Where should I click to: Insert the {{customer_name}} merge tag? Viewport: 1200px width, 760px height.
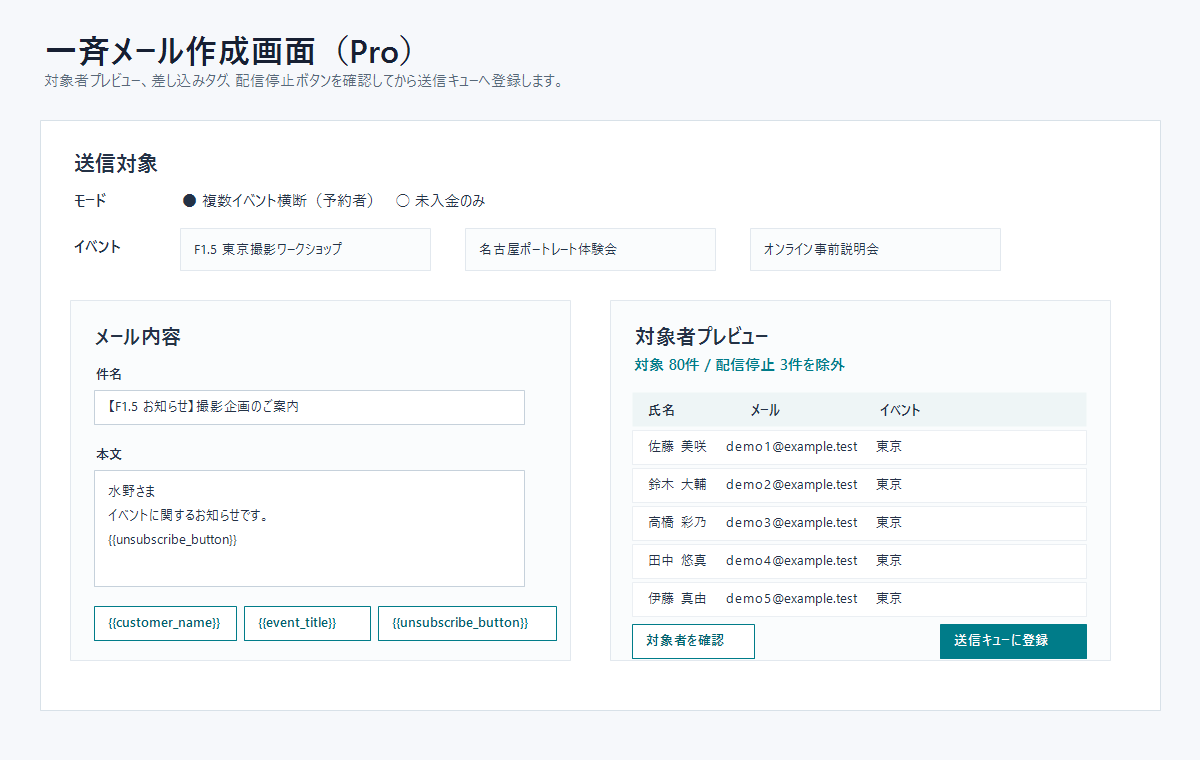pos(165,623)
